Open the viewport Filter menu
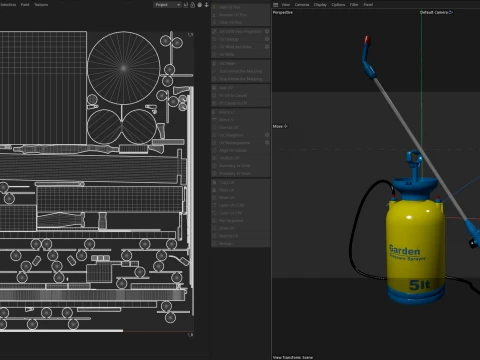 [x=354, y=5]
